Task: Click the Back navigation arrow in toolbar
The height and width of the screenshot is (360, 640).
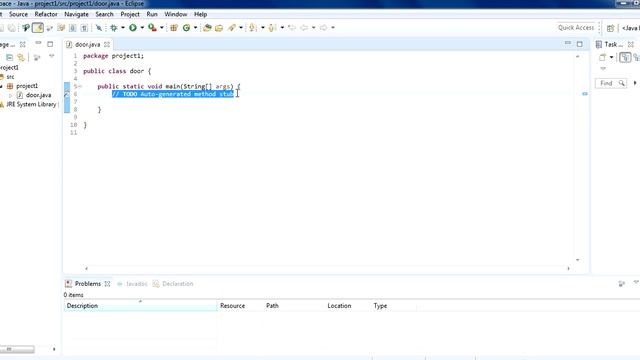Action: coord(304,28)
